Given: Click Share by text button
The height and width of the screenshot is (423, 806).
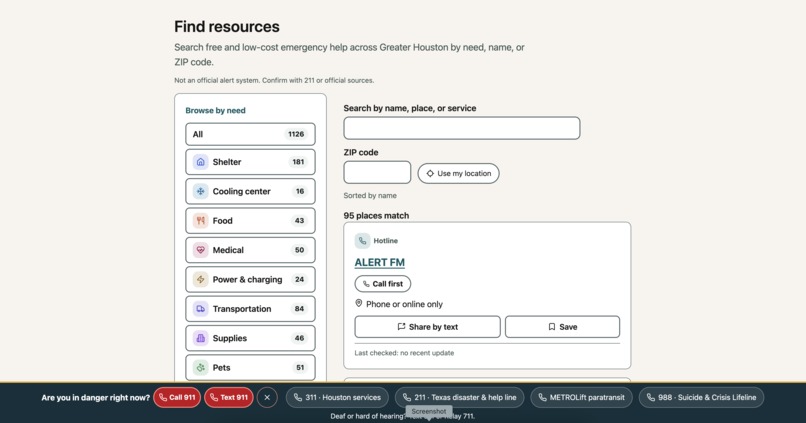Looking at the screenshot, I should (x=427, y=326).
